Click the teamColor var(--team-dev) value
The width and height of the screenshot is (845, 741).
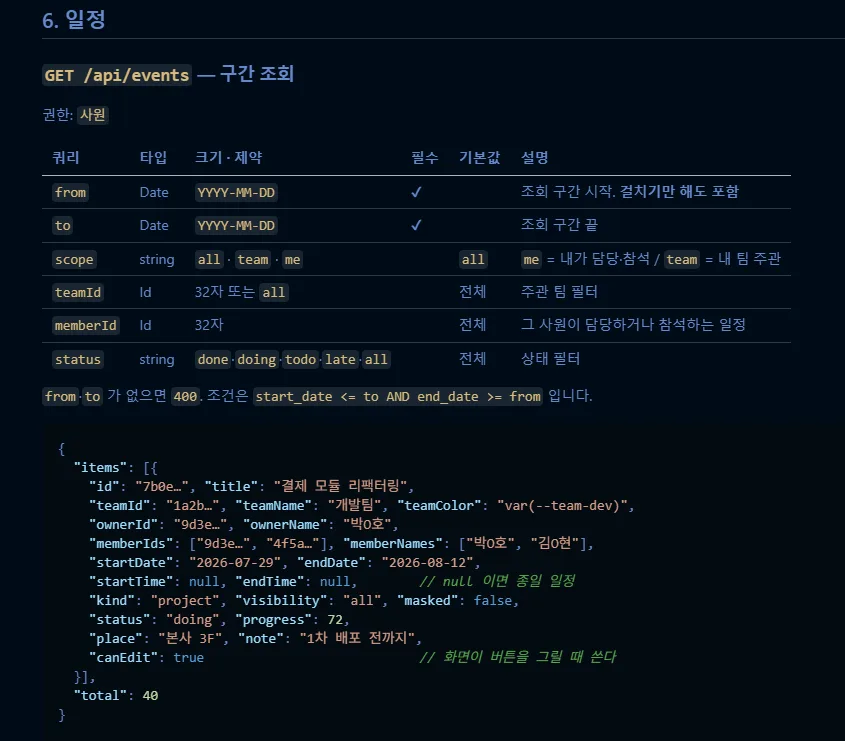(x=562, y=505)
